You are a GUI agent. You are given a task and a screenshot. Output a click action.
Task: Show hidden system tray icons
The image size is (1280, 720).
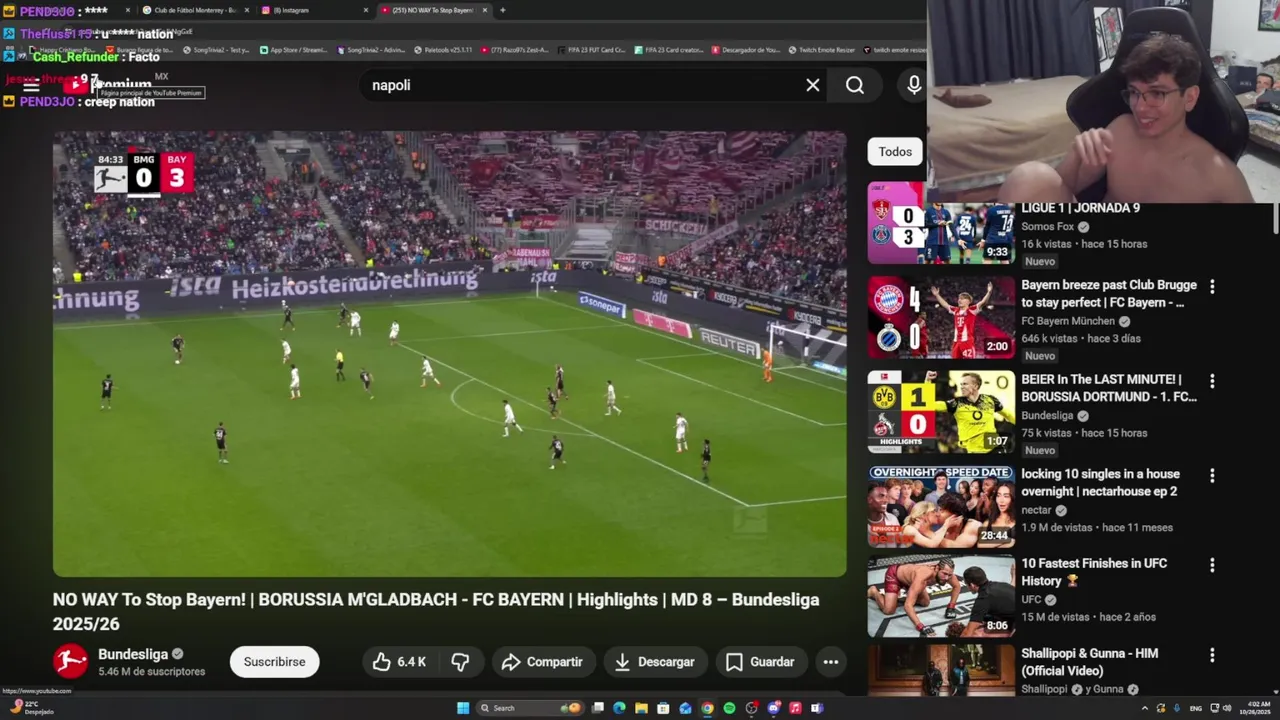[x=1145, y=708]
